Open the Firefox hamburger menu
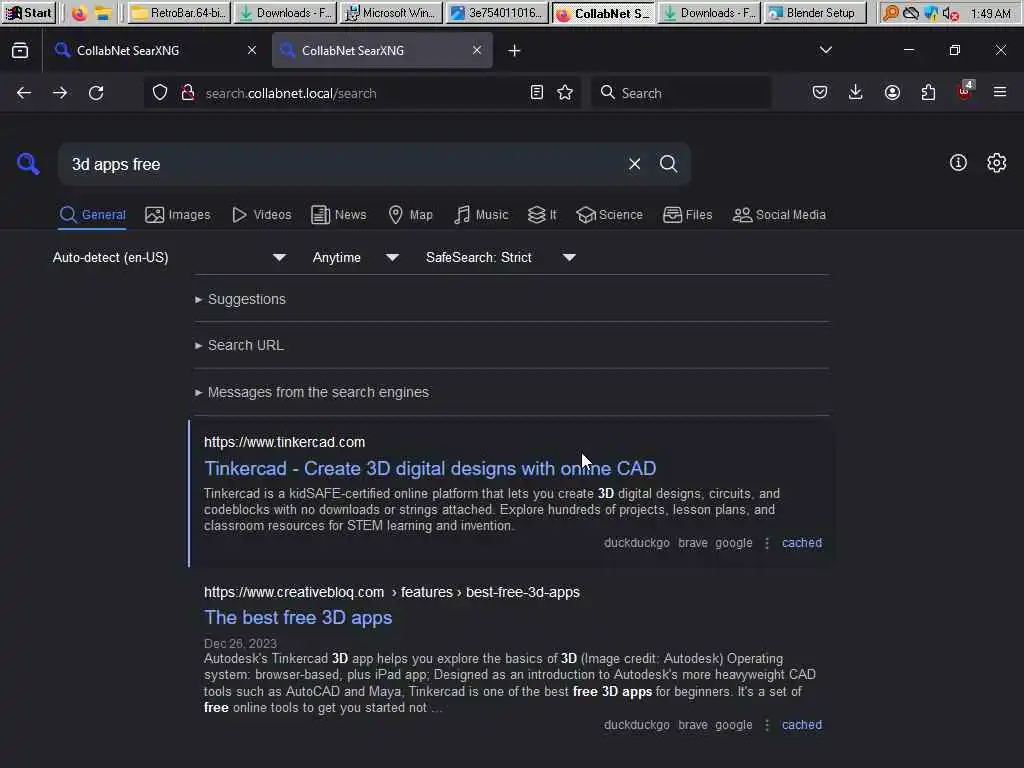Image resolution: width=1024 pixels, height=768 pixels. (x=1000, y=92)
